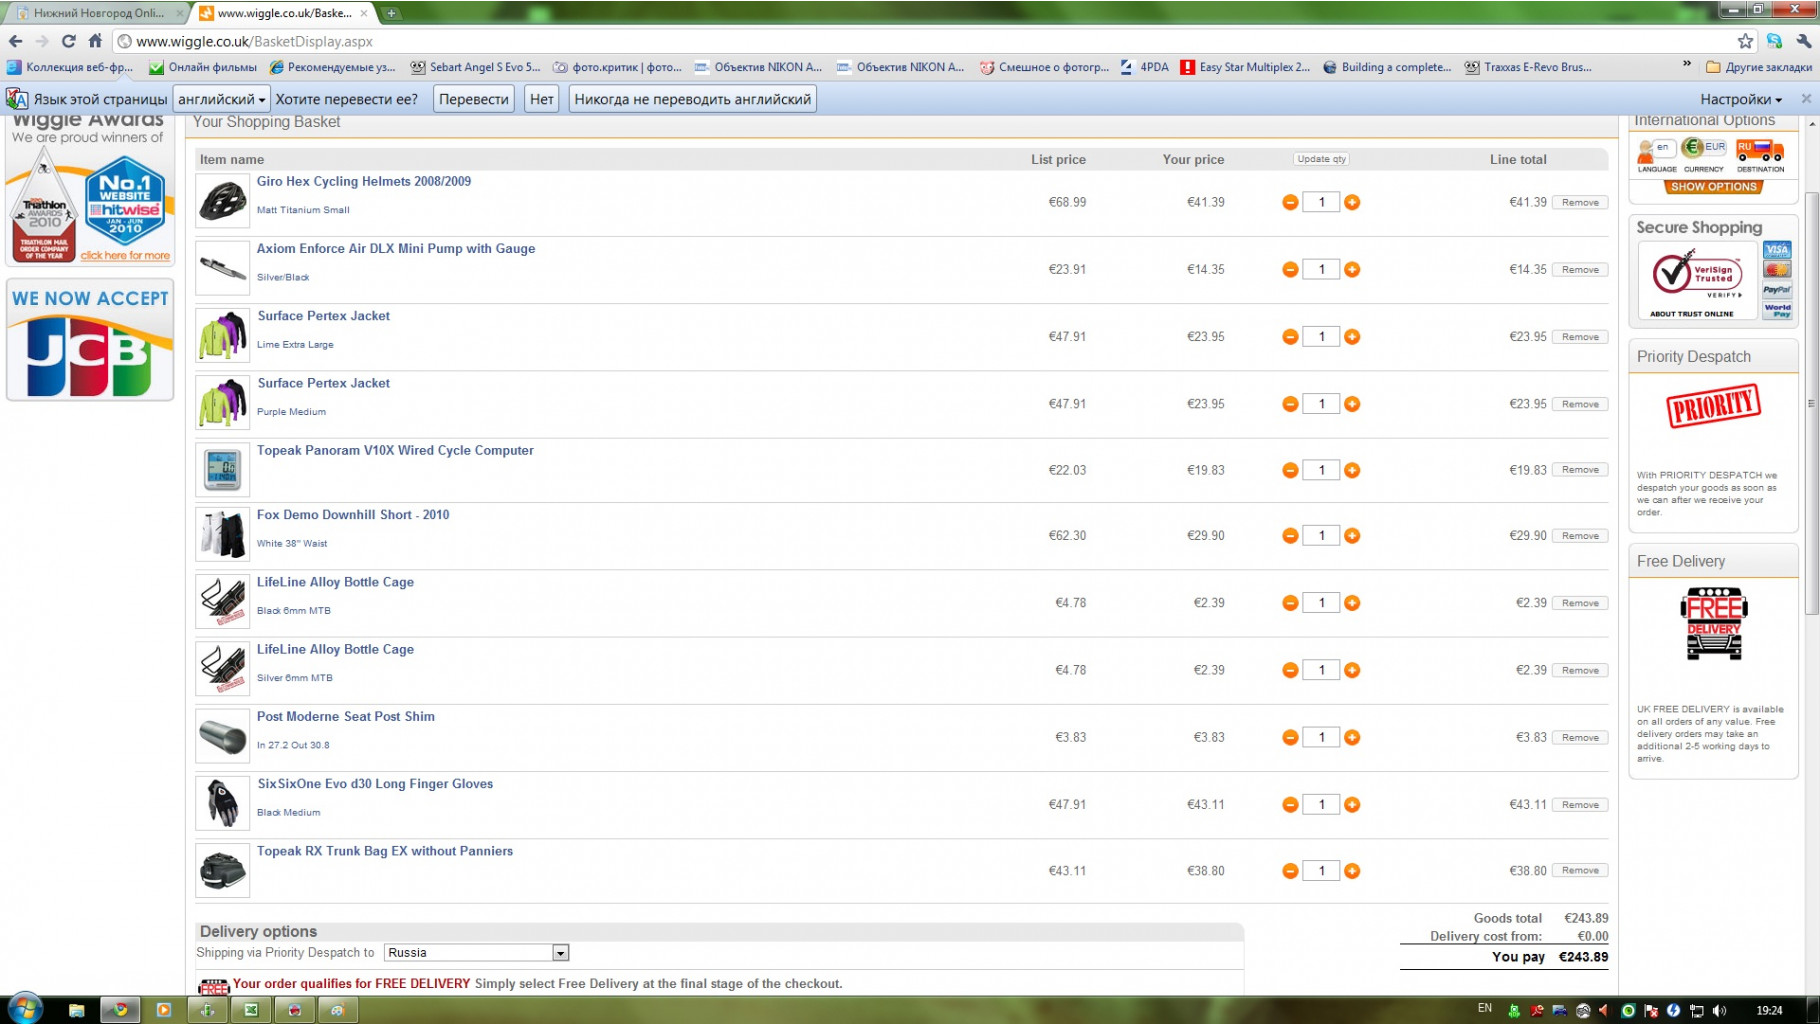
Task: Decrease quantity of Silver 6mm LifeLine Bottle Cage
Action: 1290,670
